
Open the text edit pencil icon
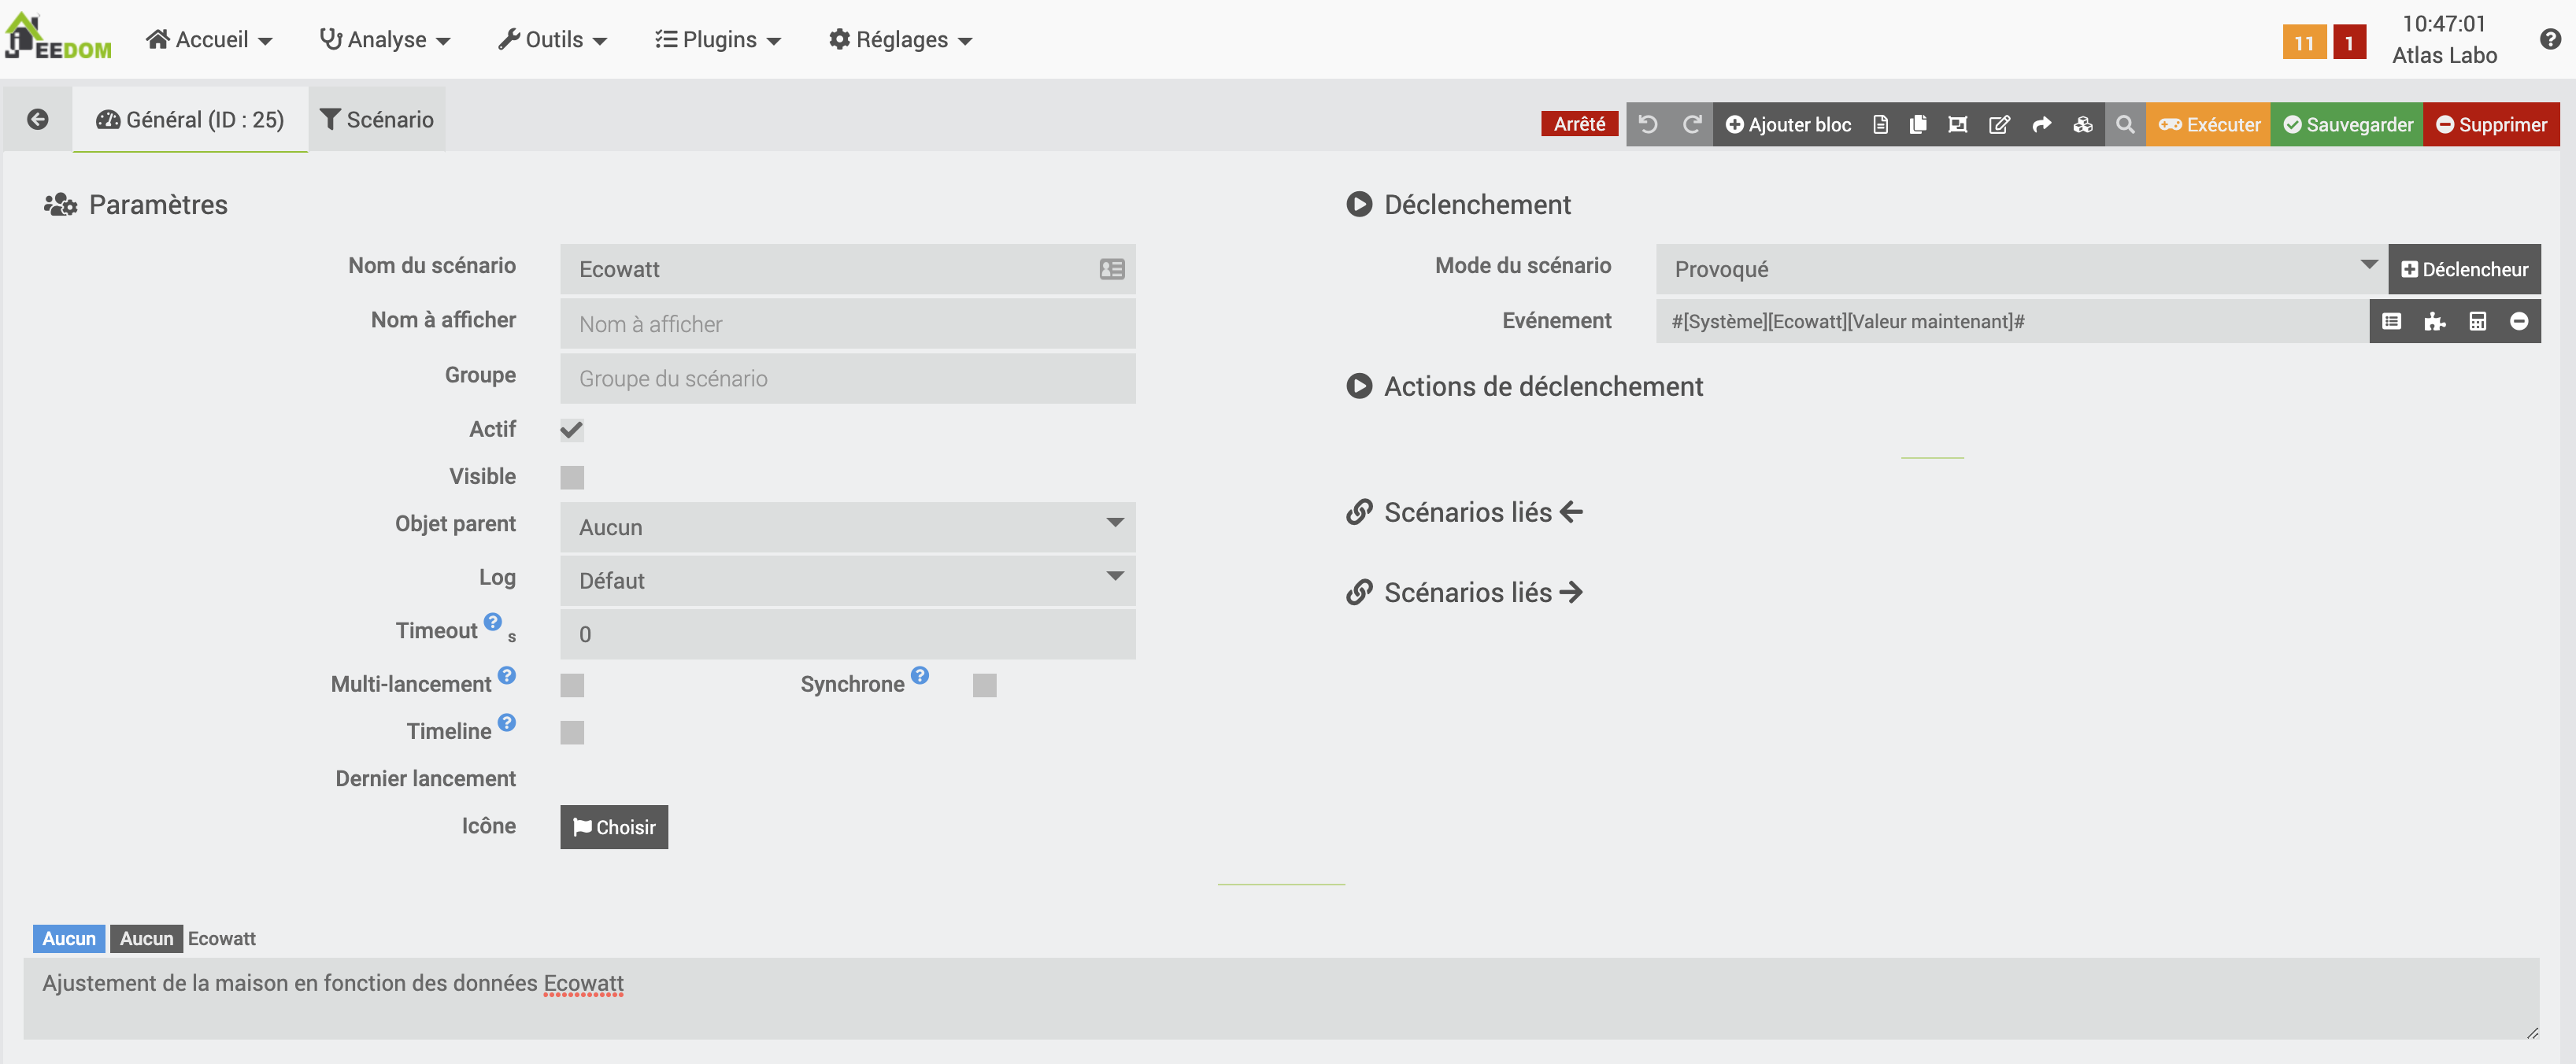click(x=1999, y=124)
